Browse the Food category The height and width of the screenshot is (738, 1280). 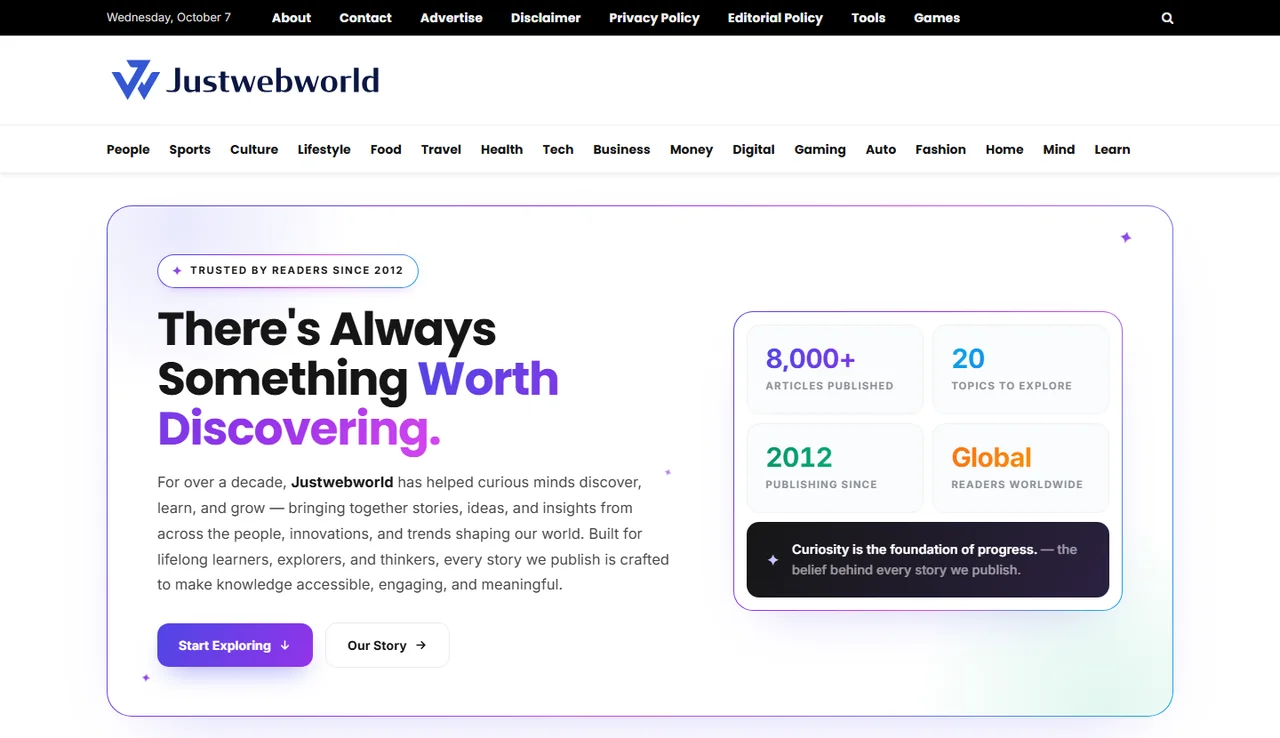click(385, 150)
